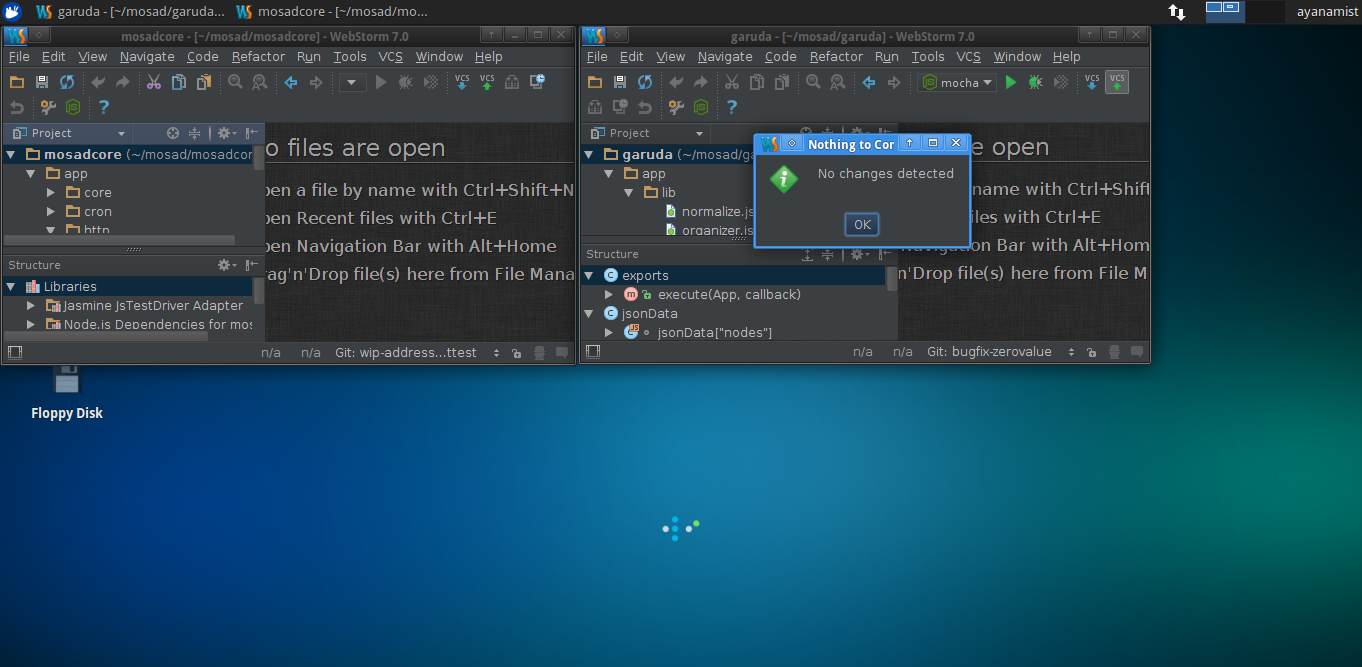The image size is (1362, 667).
Task: Click the Cut scissors icon in mosadcore toolbar
Action: click(x=154, y=83)
